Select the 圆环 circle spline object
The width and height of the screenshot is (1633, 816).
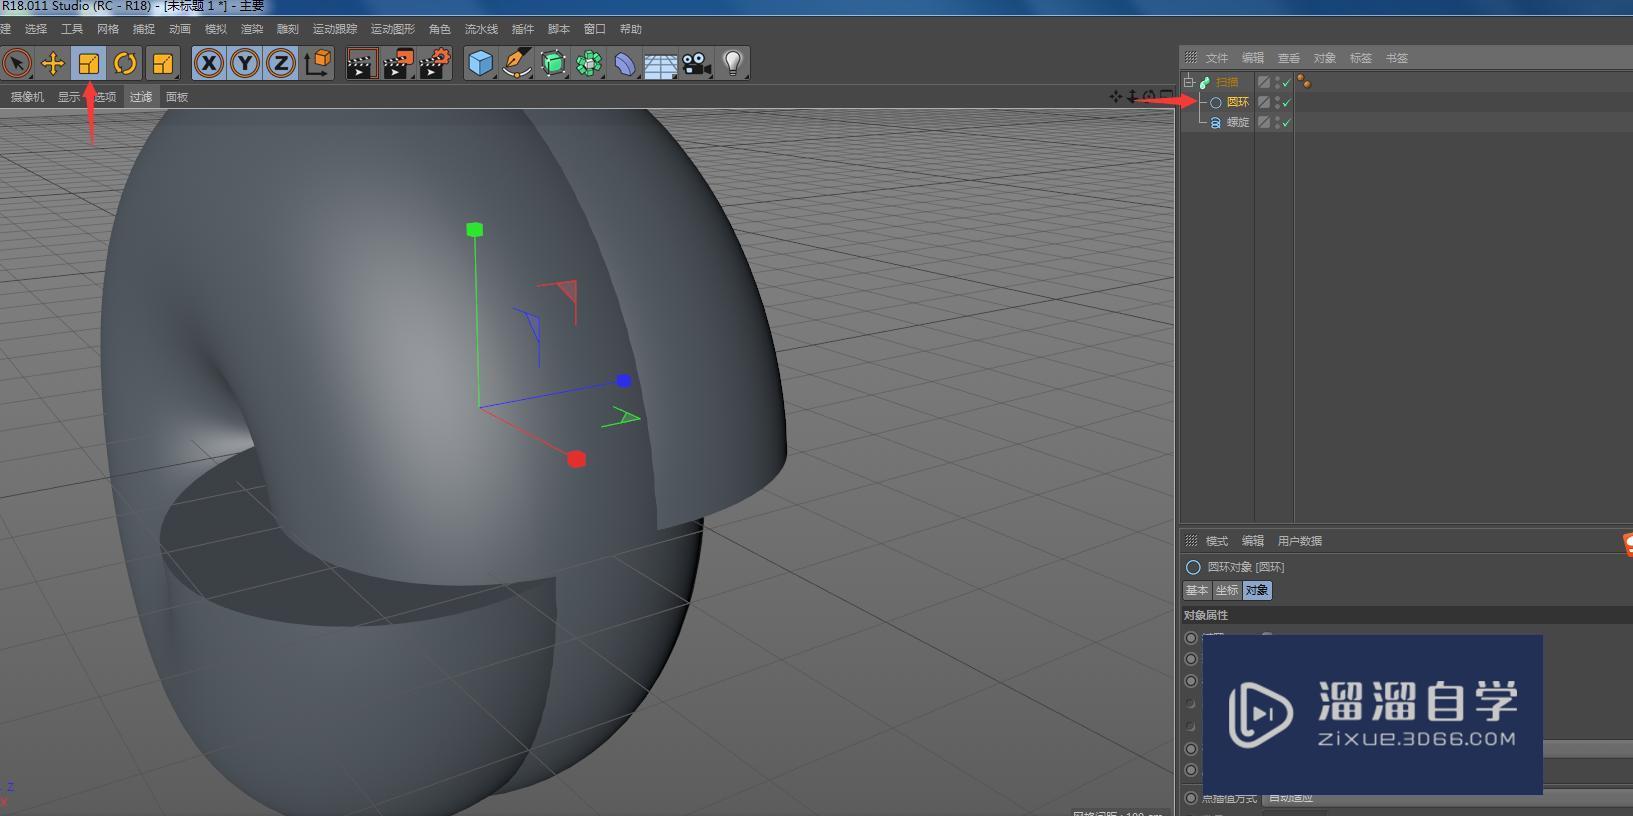(1238, 102)
